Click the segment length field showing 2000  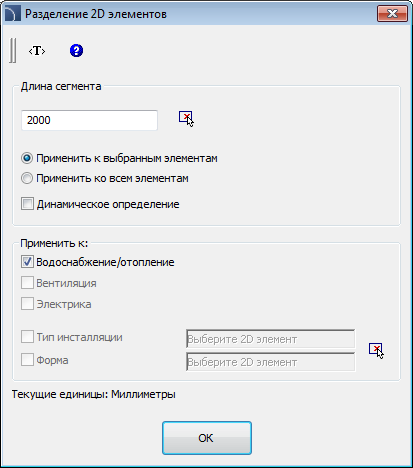[x=89, y=120]
